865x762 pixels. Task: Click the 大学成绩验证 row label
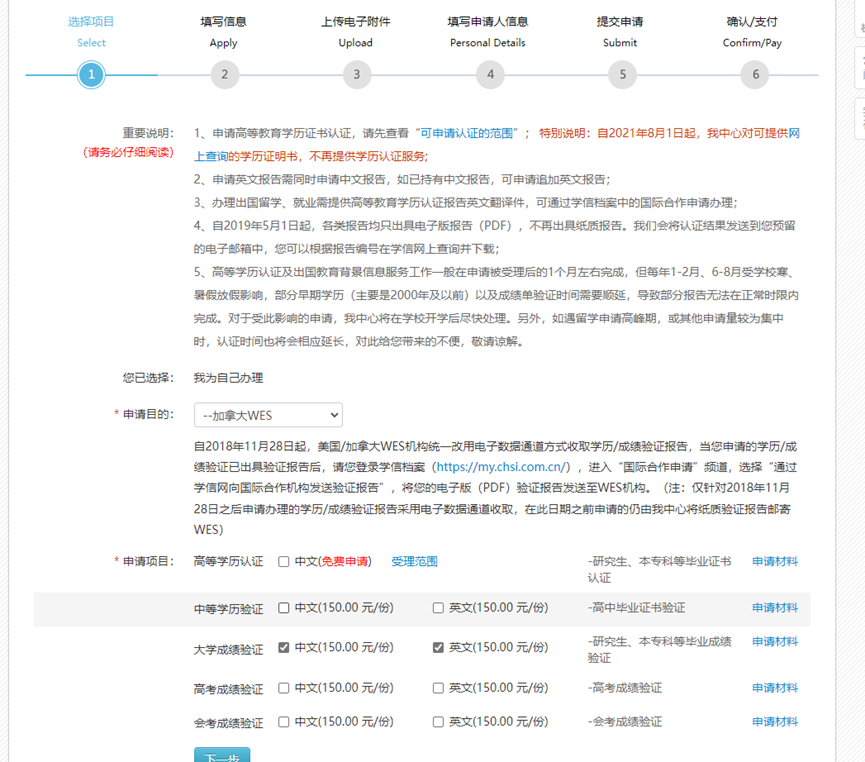(x=228, y=650)
